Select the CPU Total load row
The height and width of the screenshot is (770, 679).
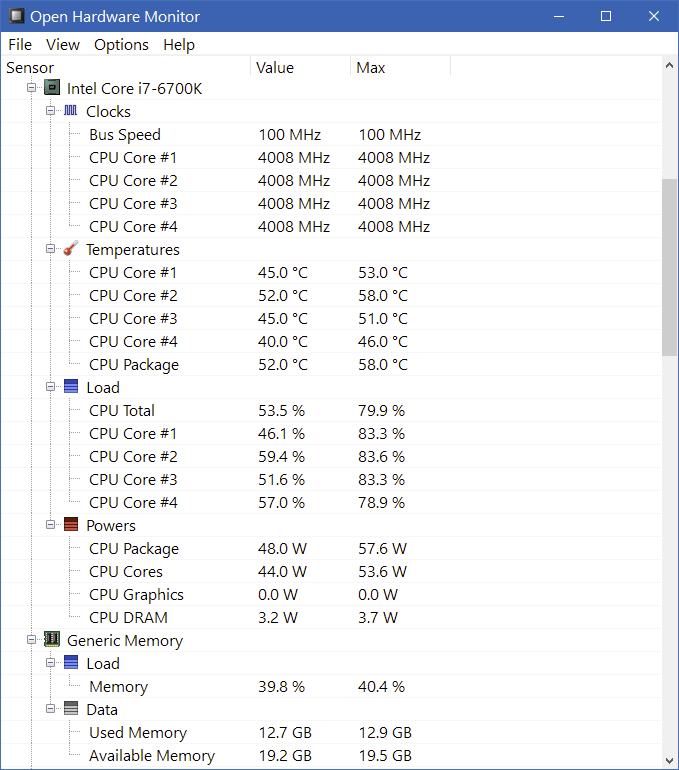click(331, 411)
